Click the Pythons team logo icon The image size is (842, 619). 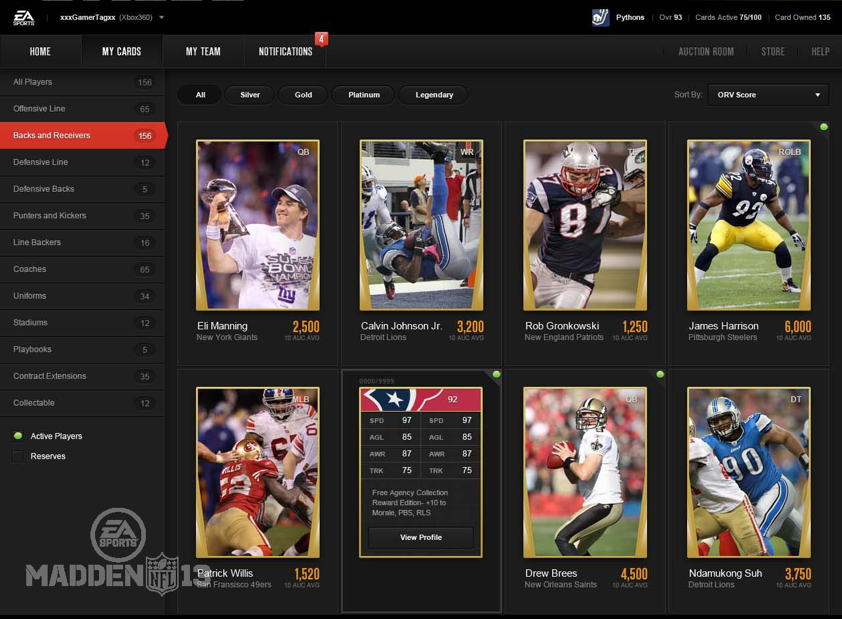[600, 17]
